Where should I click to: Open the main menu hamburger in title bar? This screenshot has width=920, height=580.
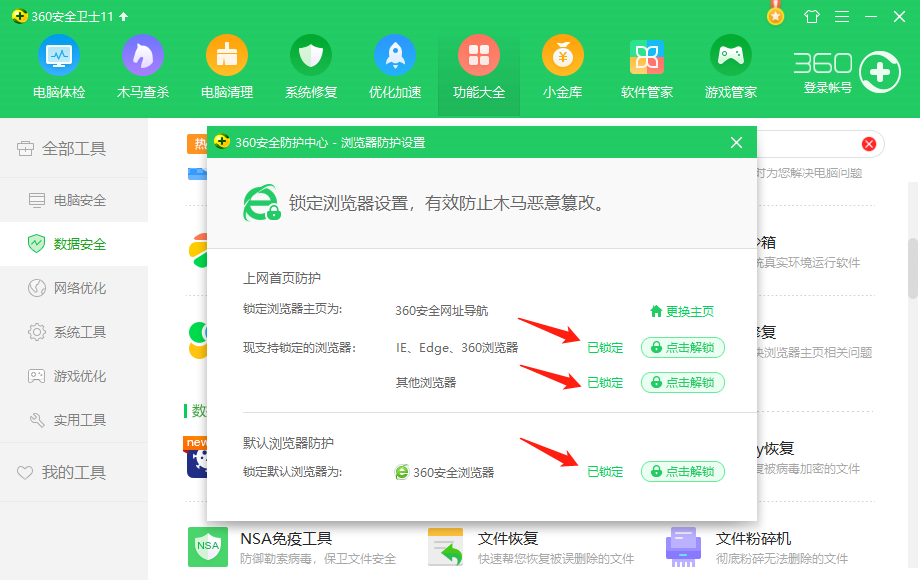841,17
